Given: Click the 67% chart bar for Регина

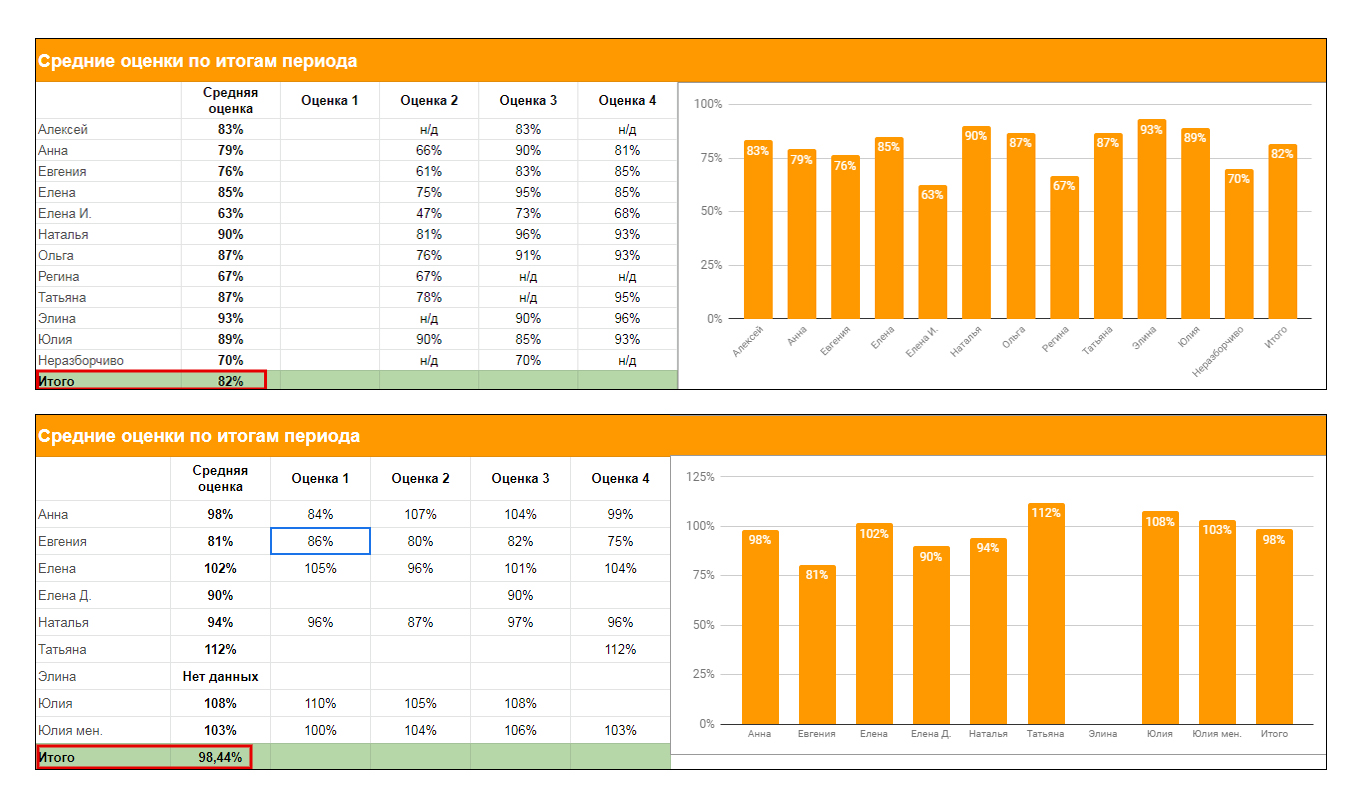Looking at the screenshot, I should click(x=1064, y=248).
